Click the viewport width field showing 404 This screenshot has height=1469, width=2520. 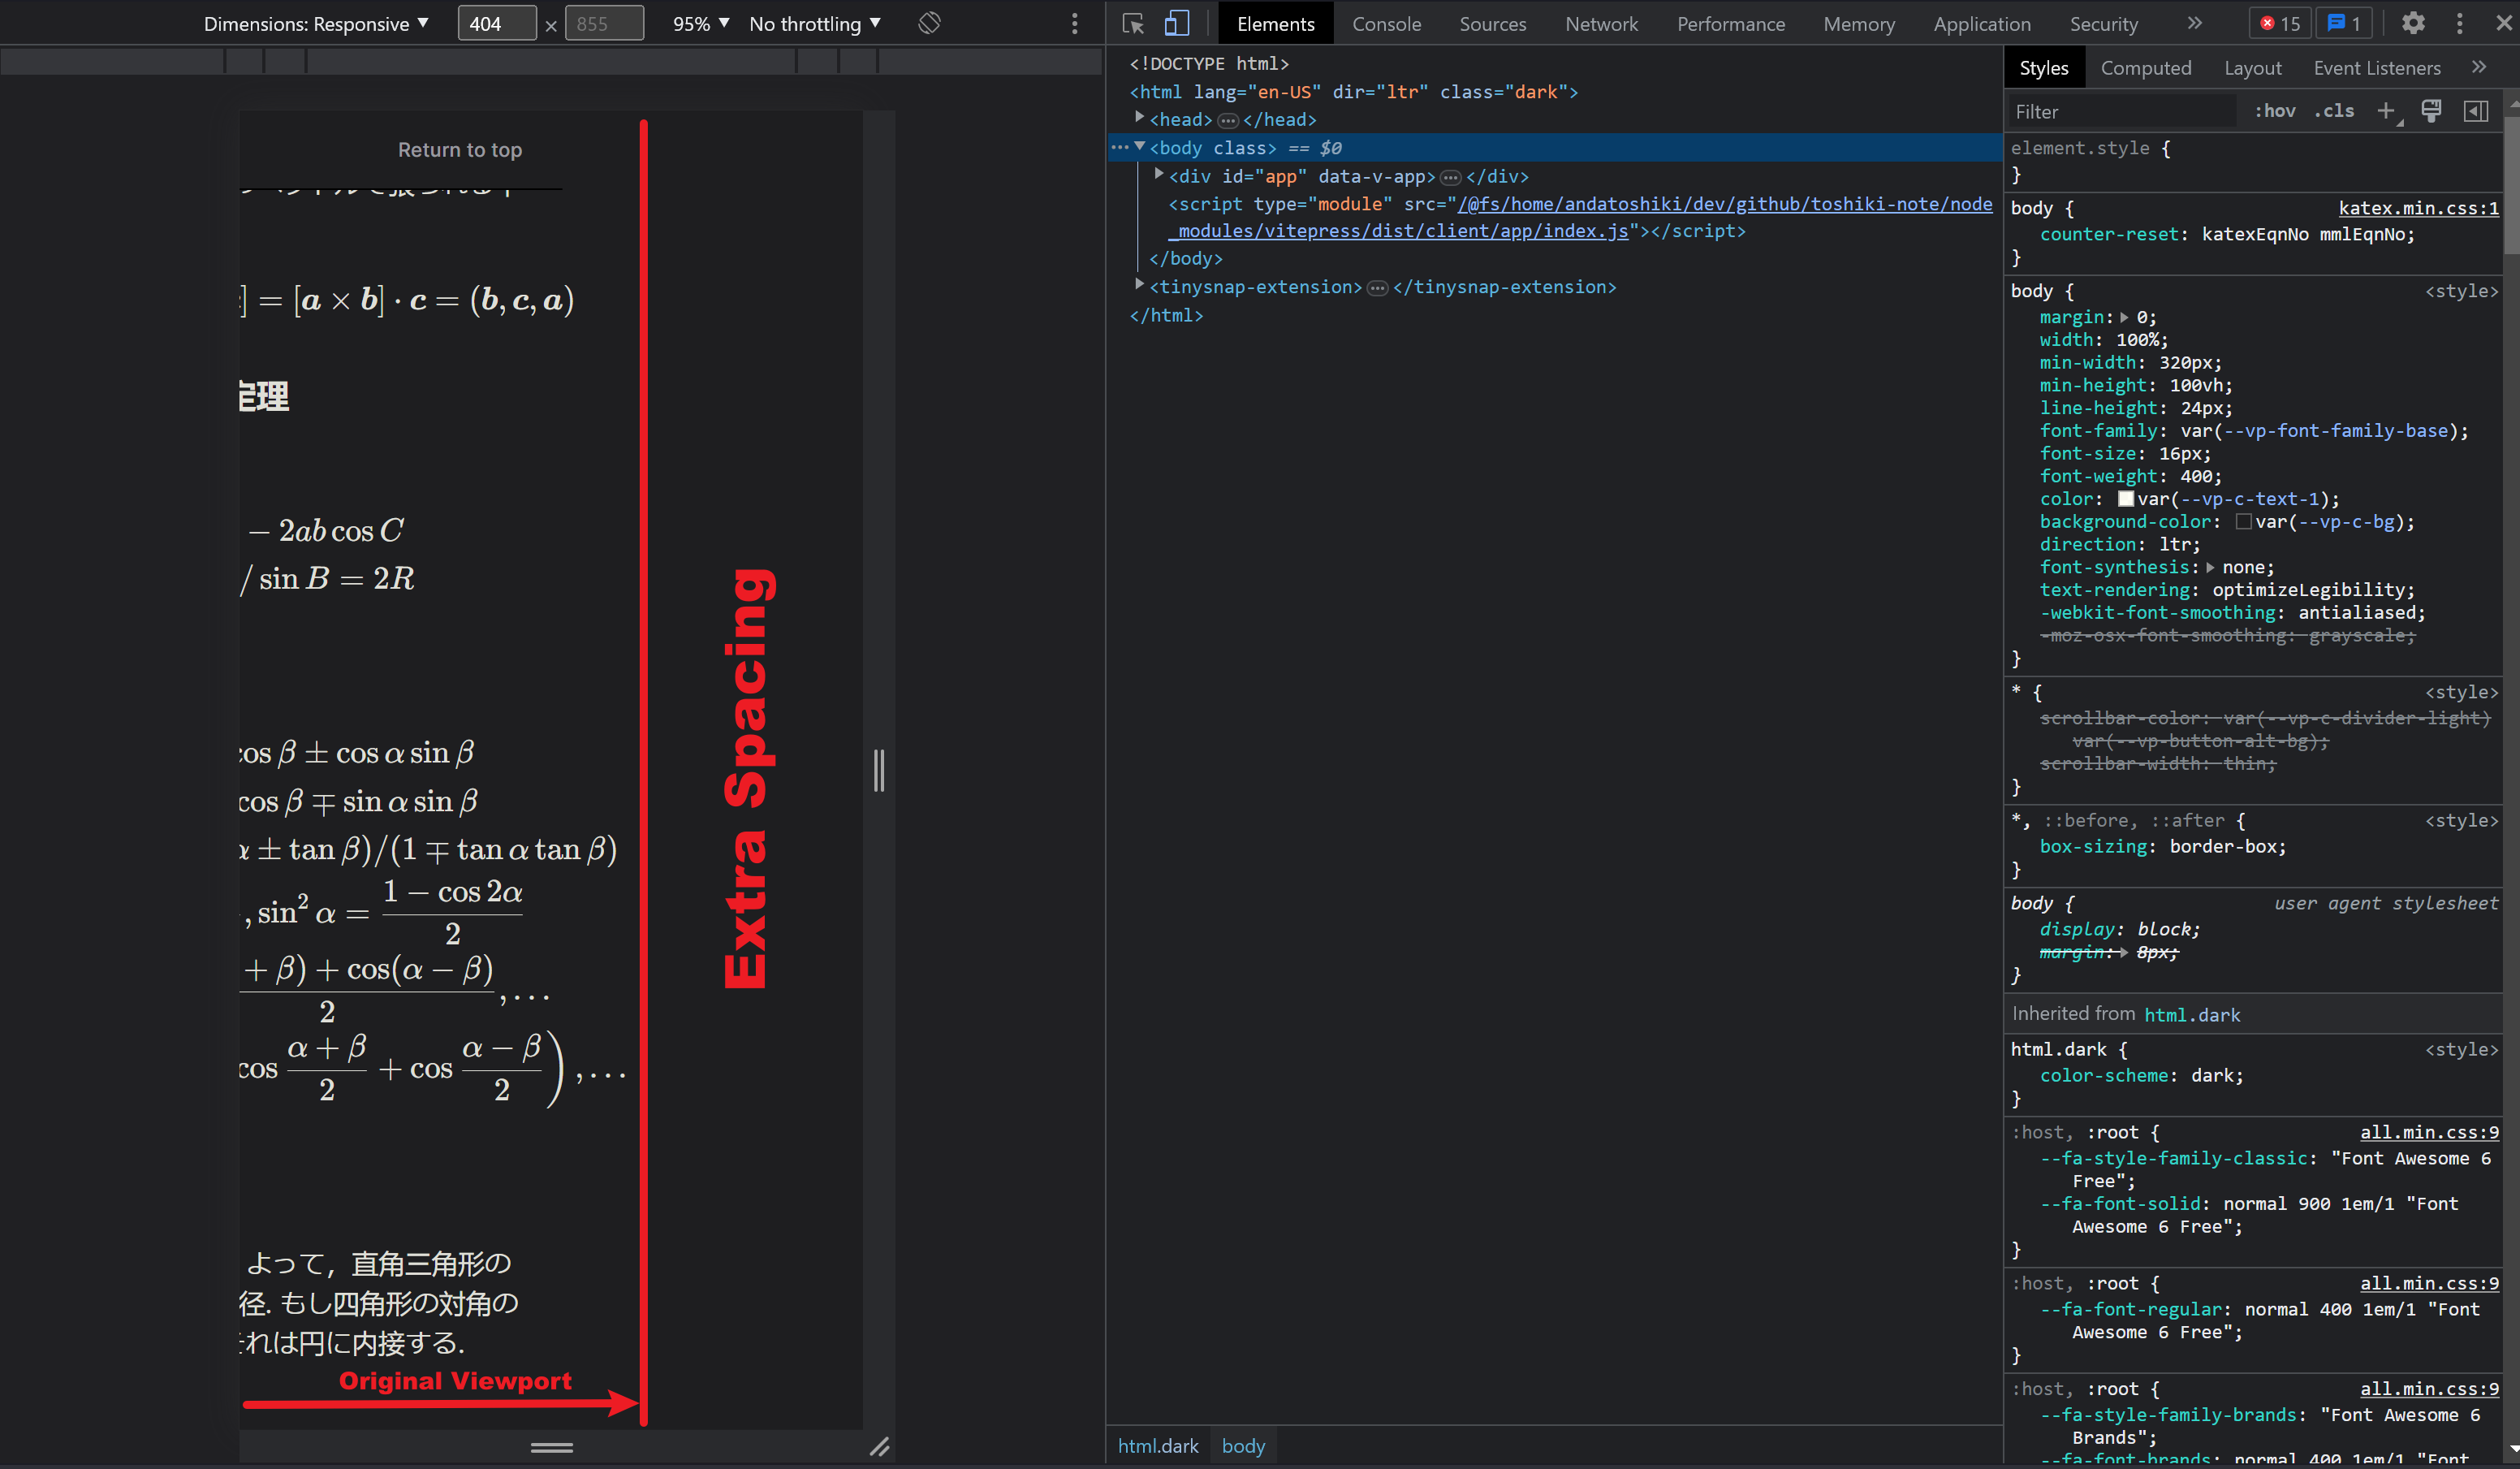click(497, 23)
